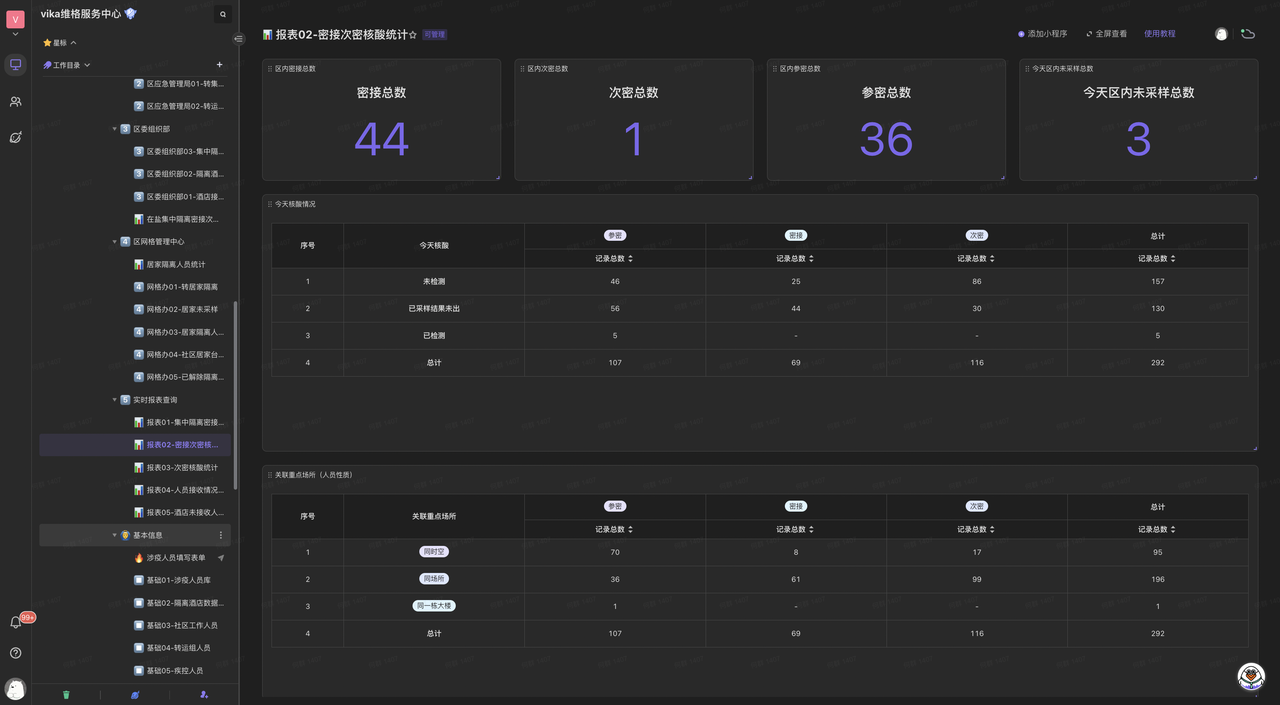
Task: Click the cloud sync status icon
Action: [1248, 34]
